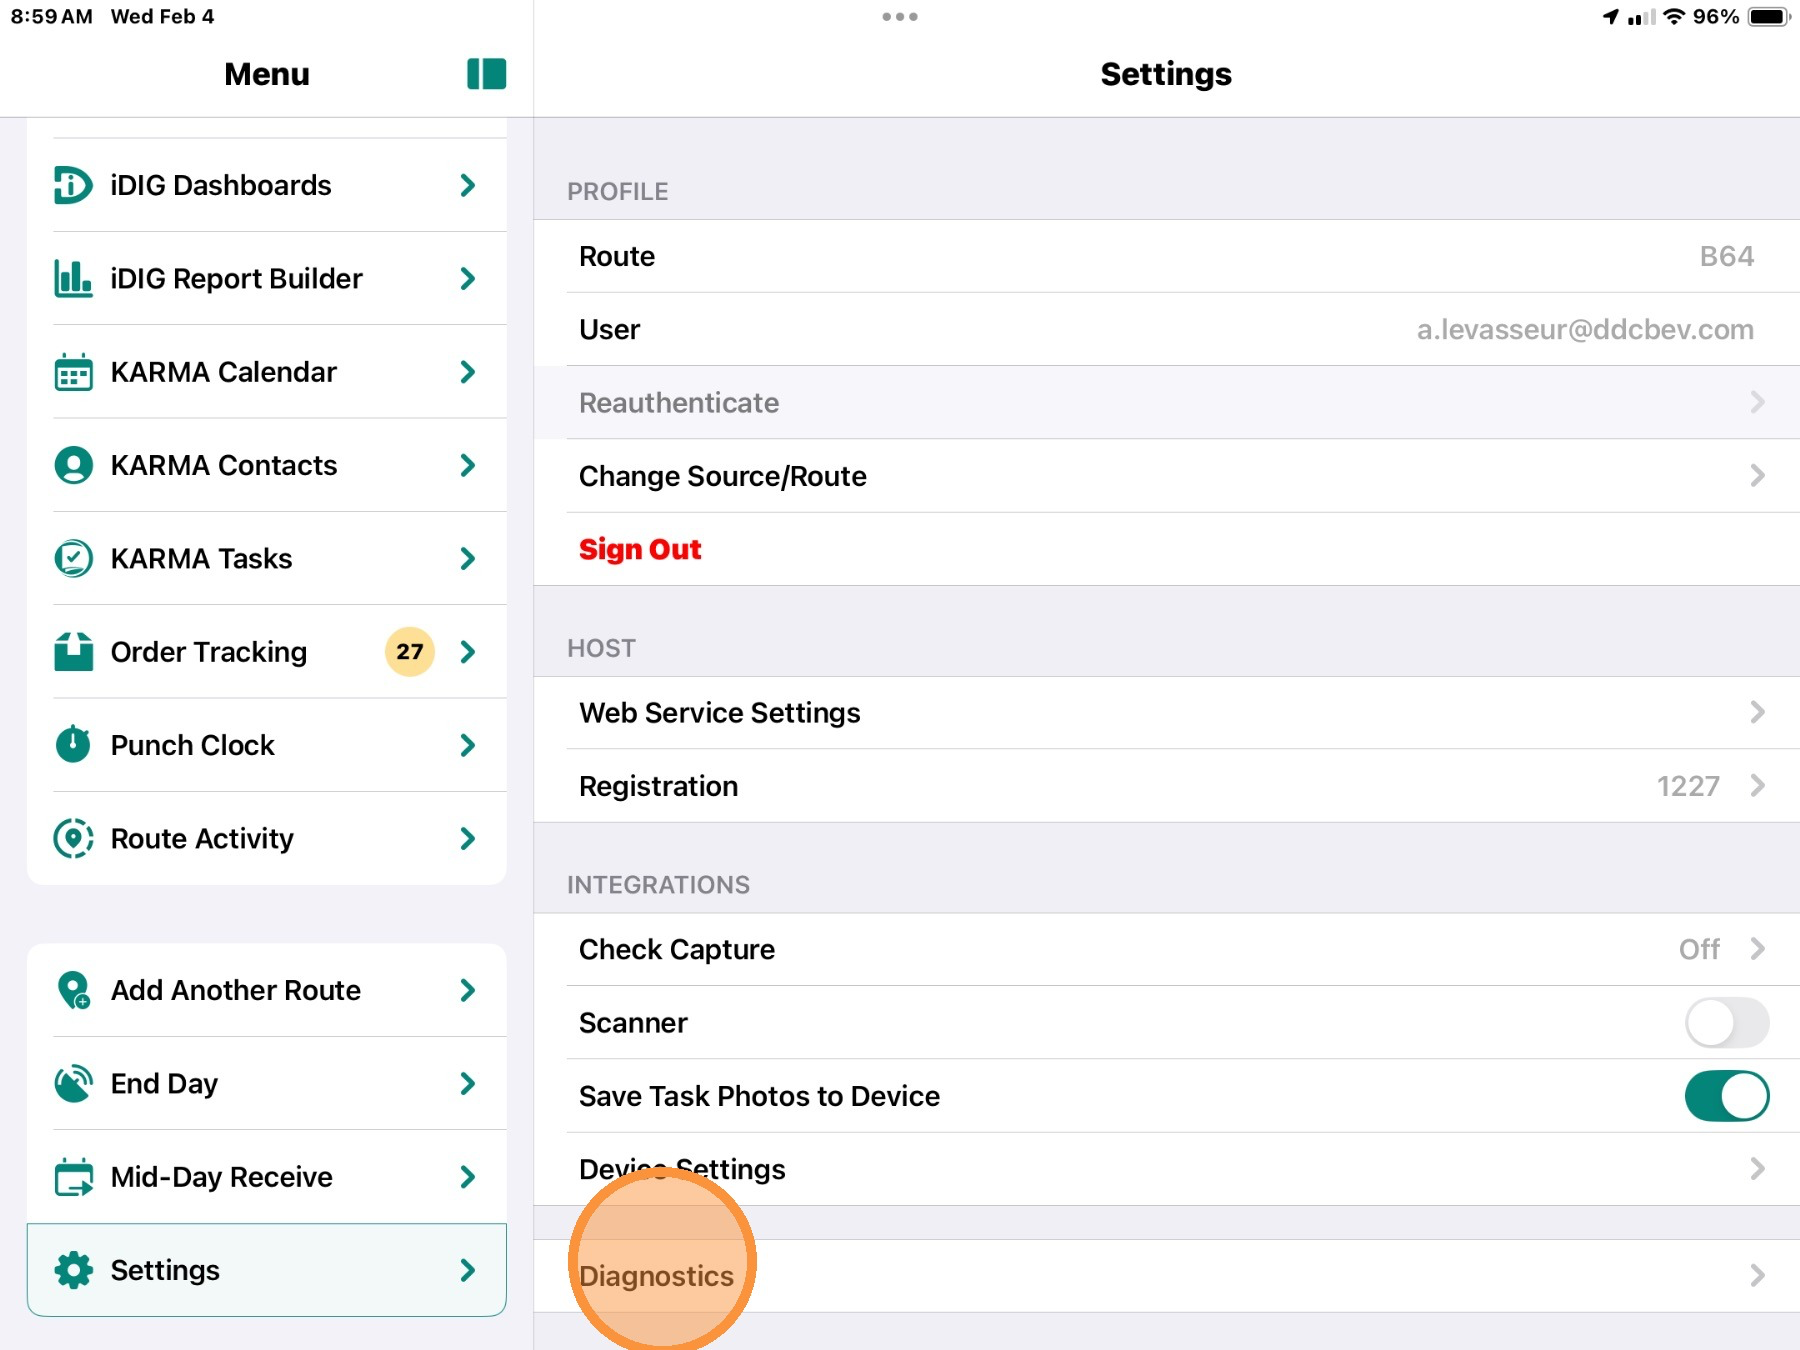The height and width of the screenshot is (1350, 1800).
Task: Tap the battery indicator icon
Action: tap(1768, 17)
